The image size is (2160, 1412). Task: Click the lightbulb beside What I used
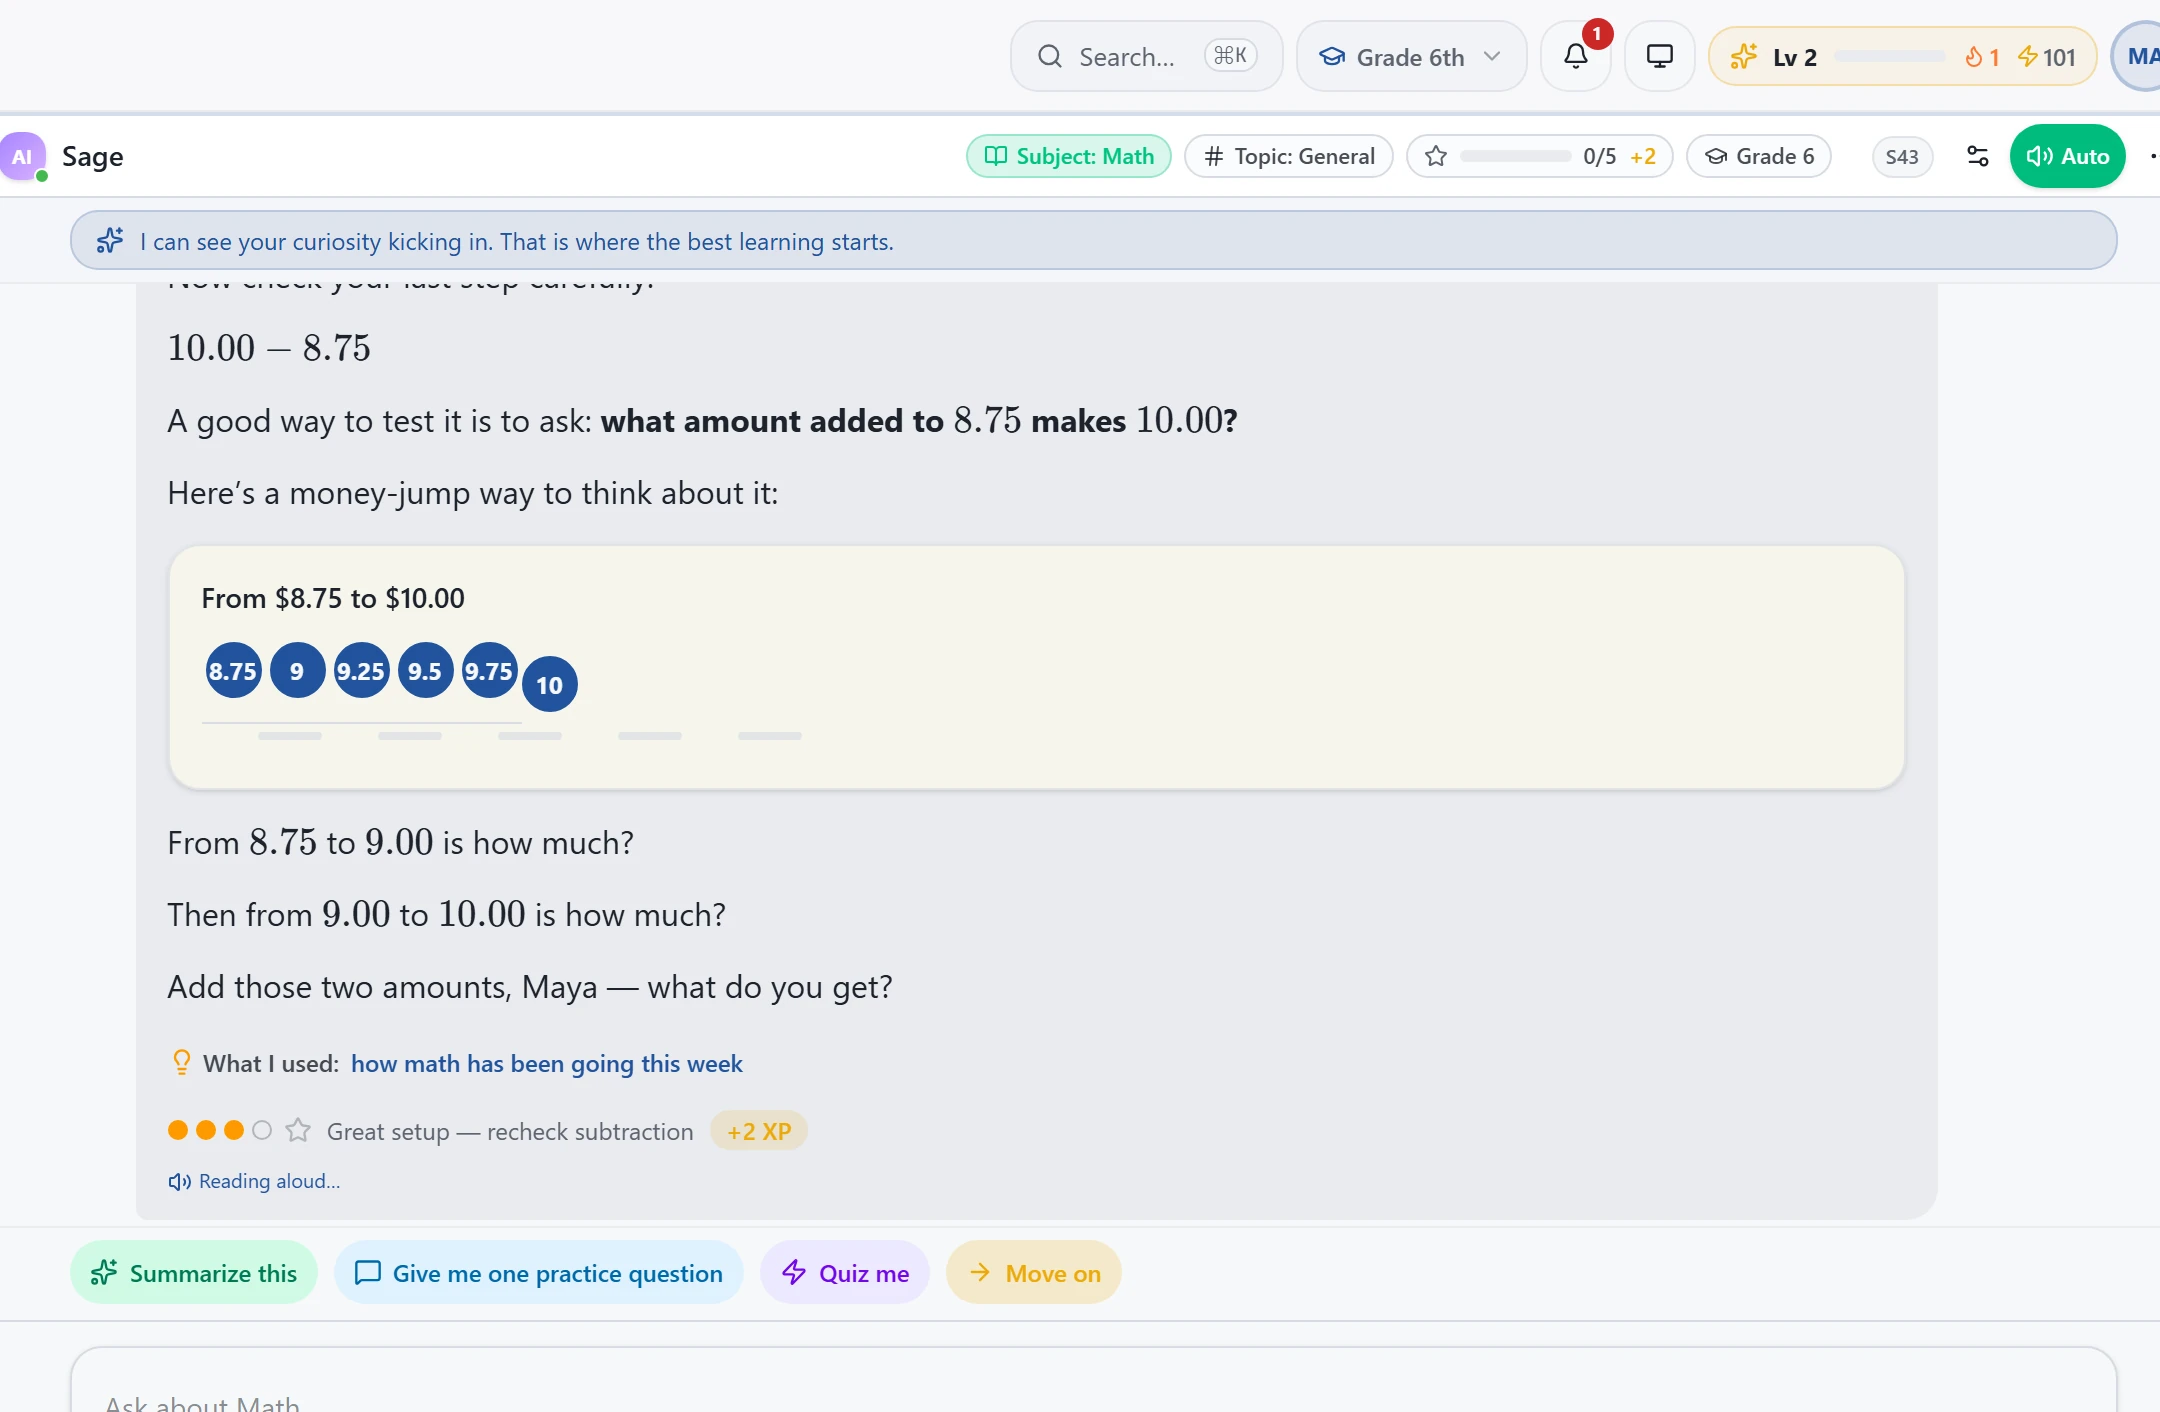coord(181,1062)
